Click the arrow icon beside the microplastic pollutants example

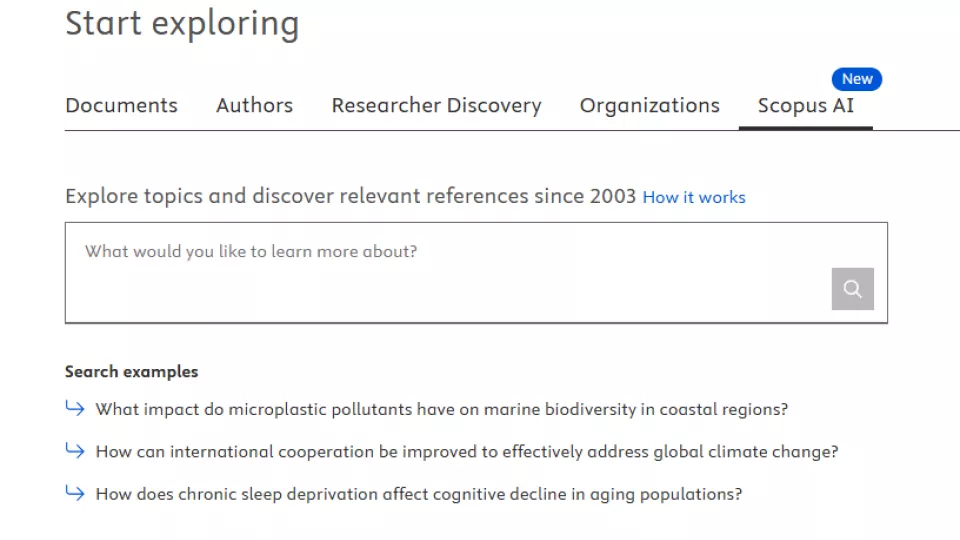tap(75, 408)
